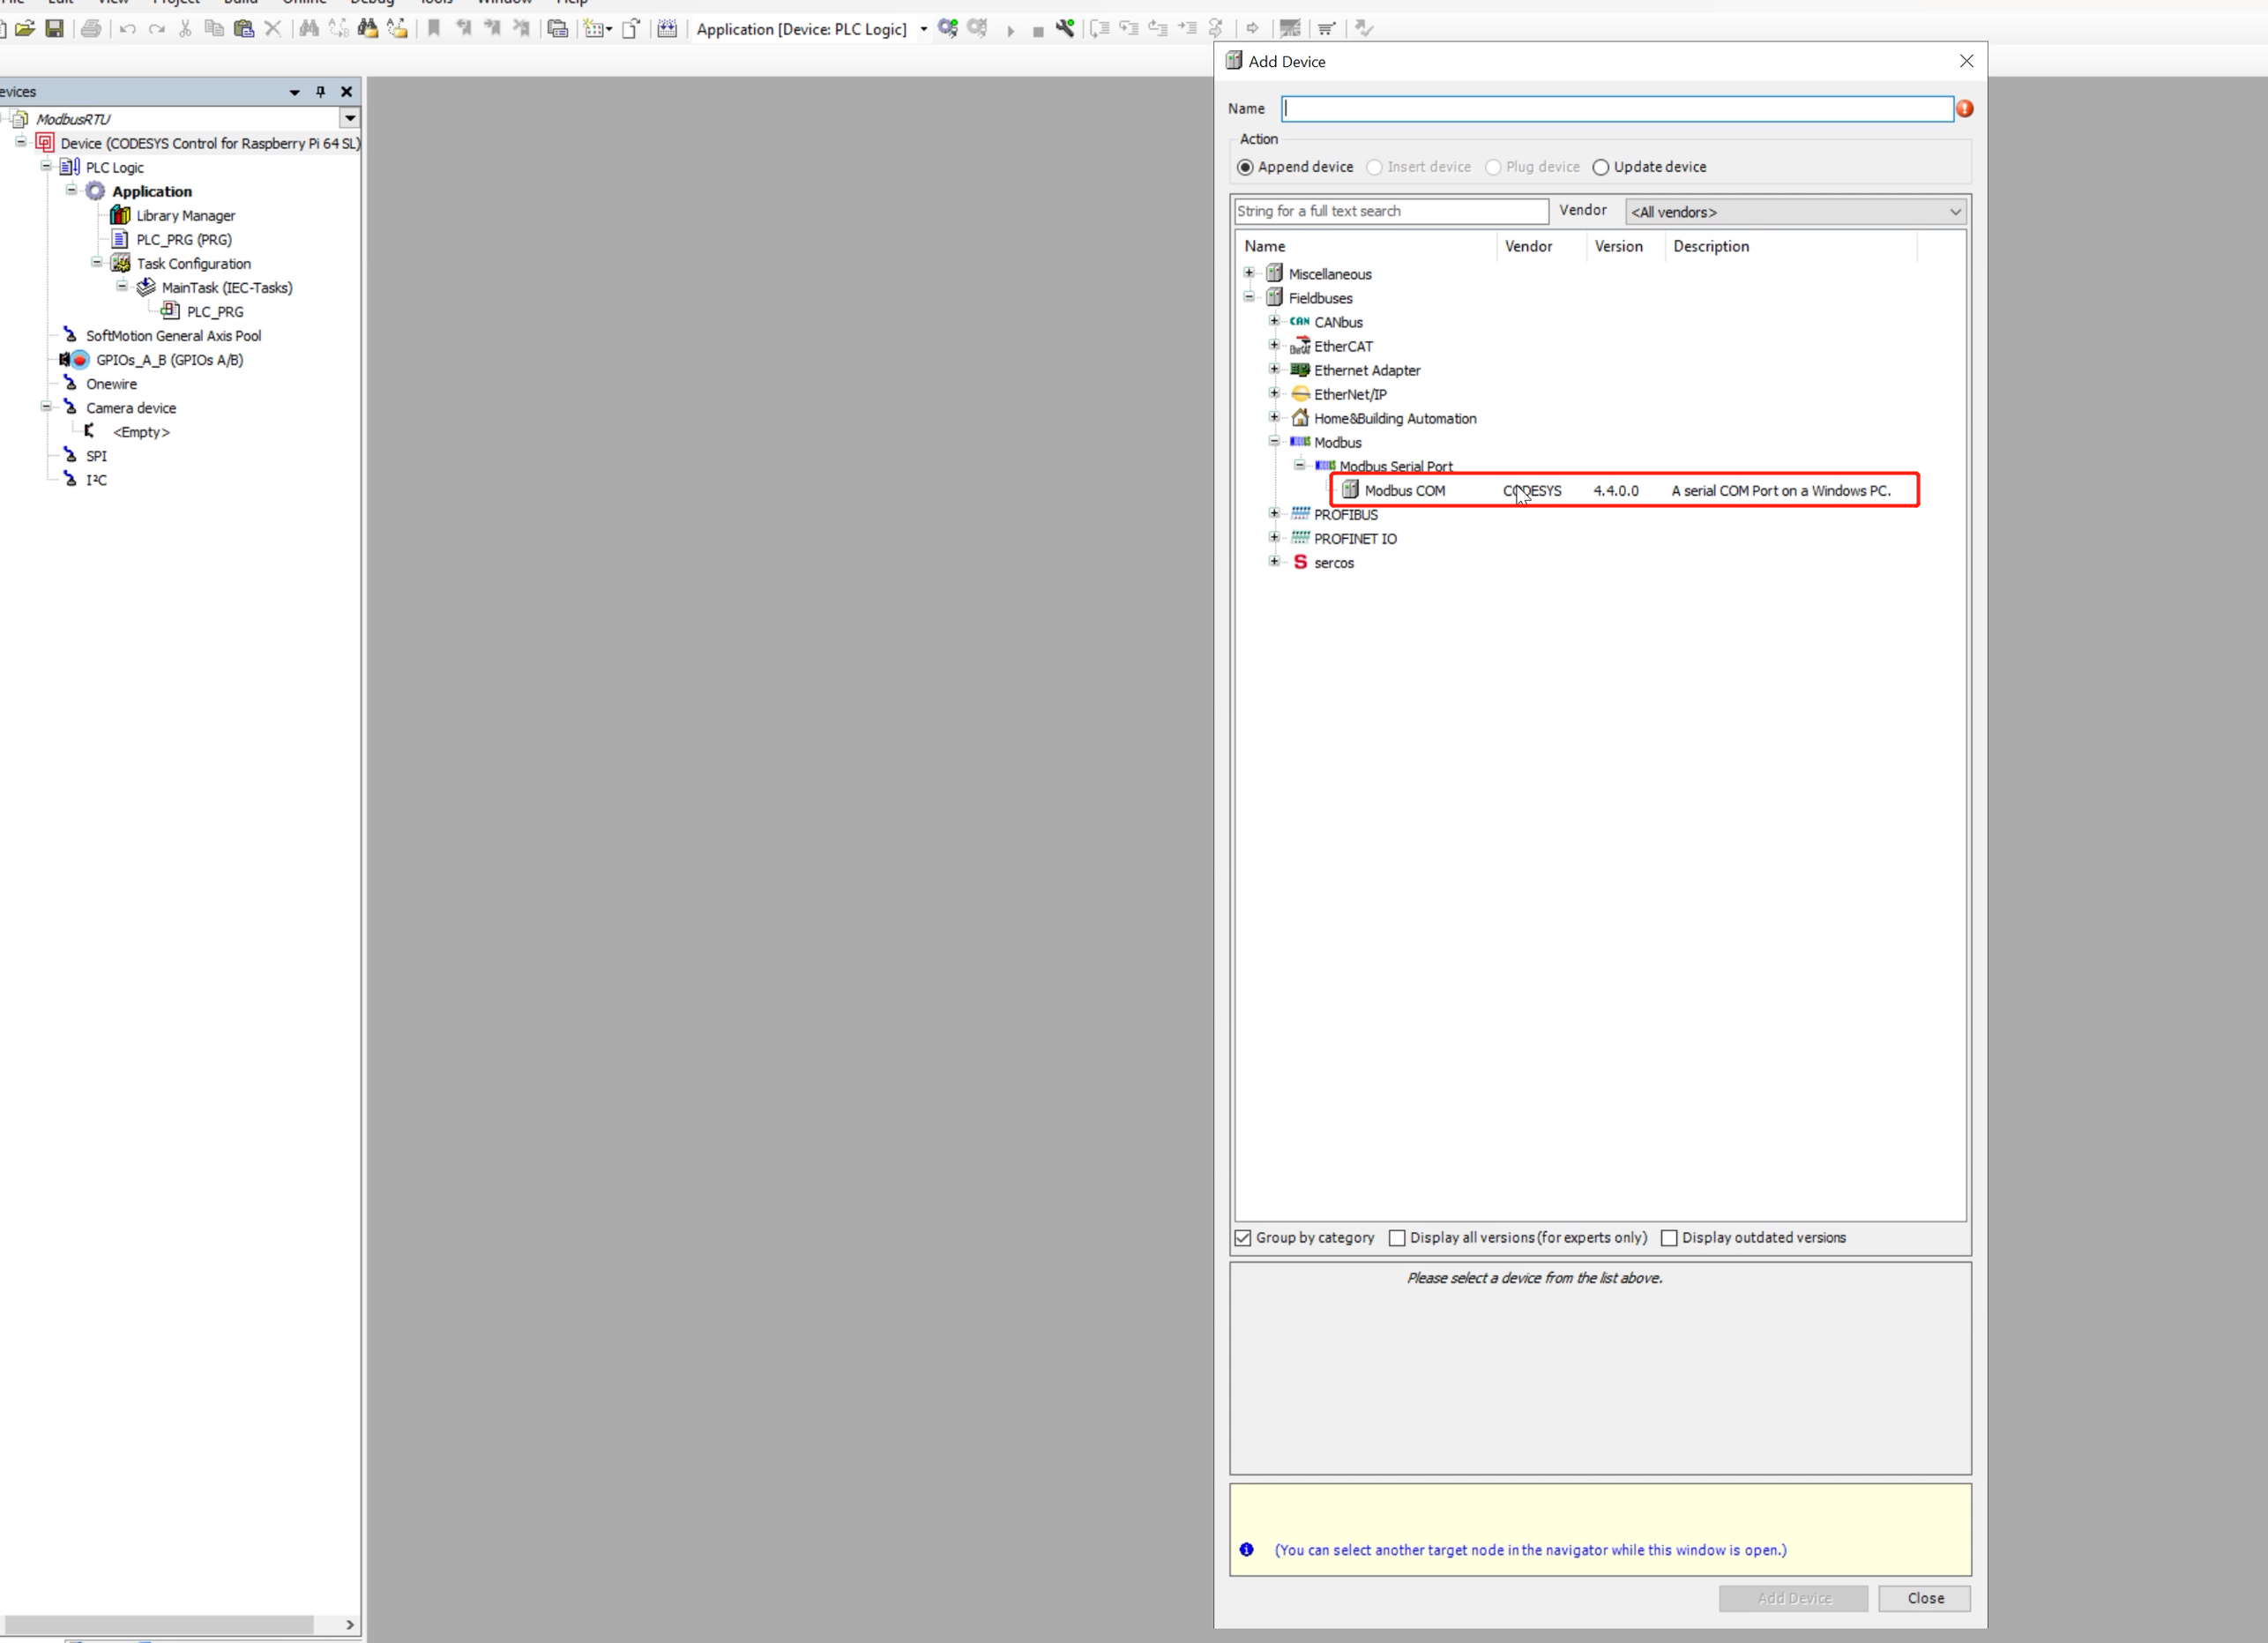This screenshot has width=2268, height=1643.
Task: Click the blue info icon in the yellow note
Action: coord(1246,1550)
